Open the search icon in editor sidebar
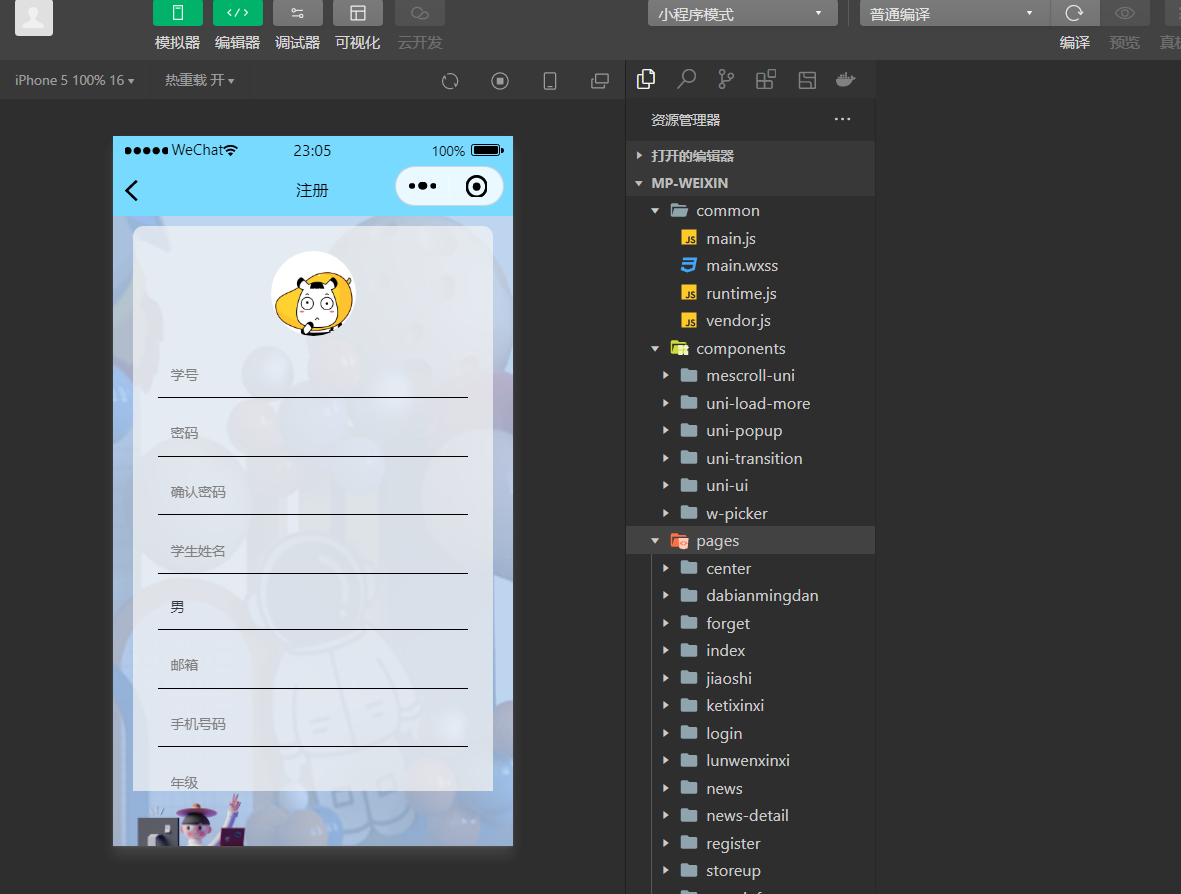The height and width of the screenshot is (894, 1181). (x=686, y=79)
